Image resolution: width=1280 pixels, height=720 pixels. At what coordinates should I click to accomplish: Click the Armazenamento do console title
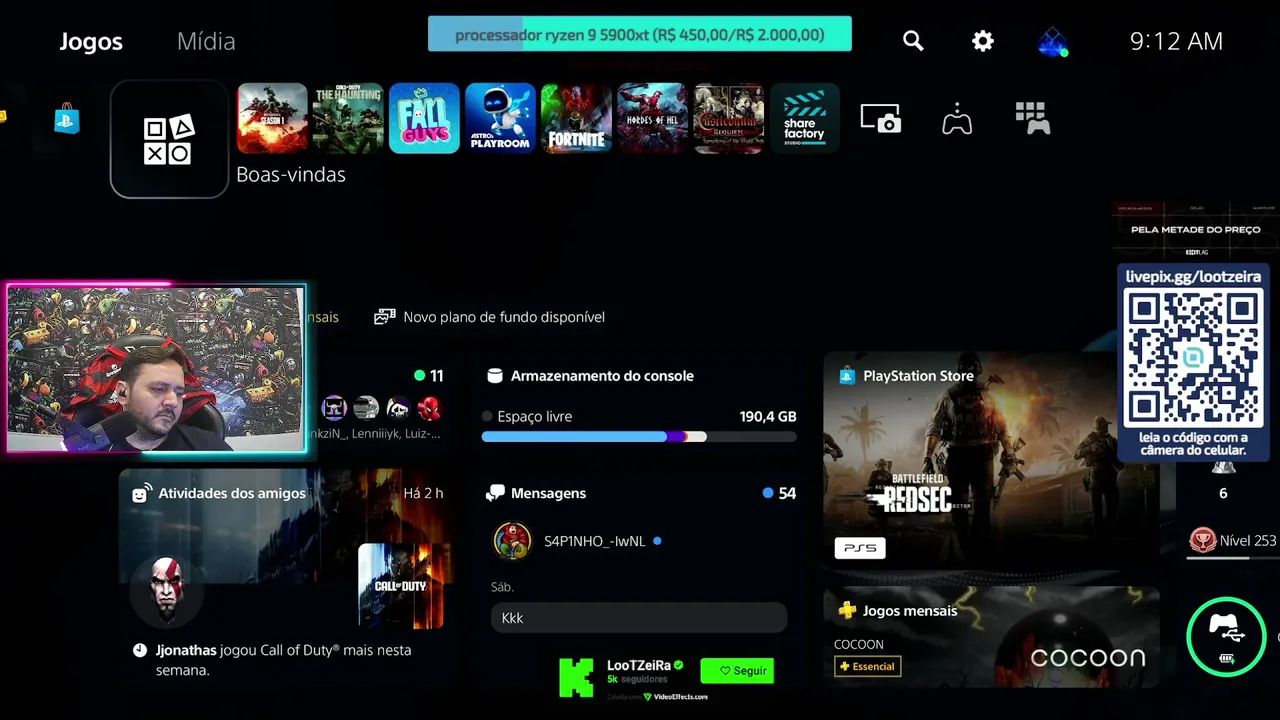(602, 376)
